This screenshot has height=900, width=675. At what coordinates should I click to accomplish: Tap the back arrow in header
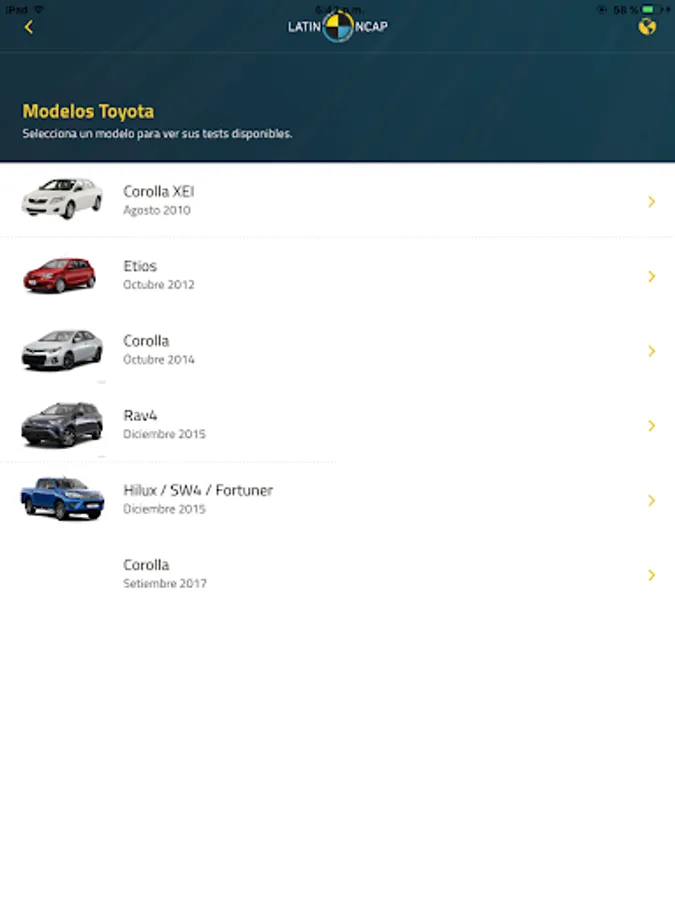pos(29,27)
